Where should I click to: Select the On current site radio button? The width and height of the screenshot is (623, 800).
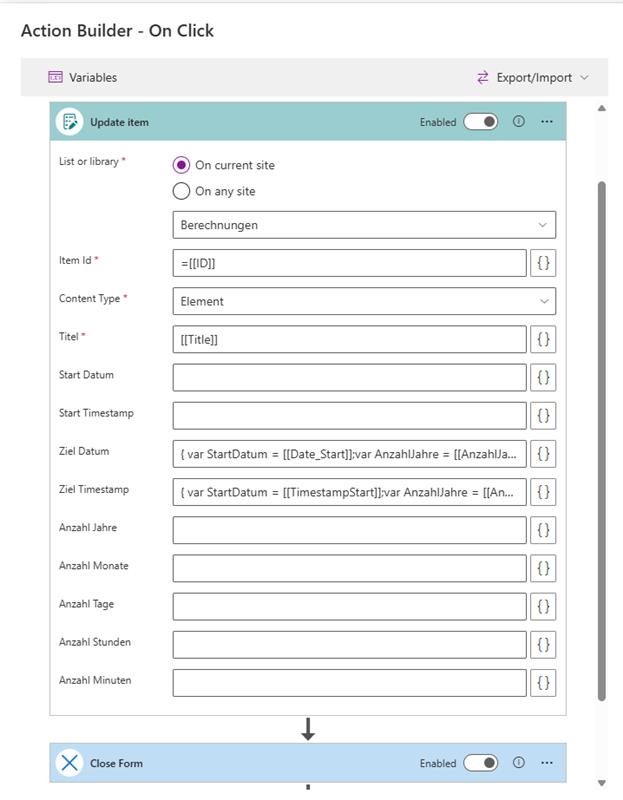pos(181,165)
